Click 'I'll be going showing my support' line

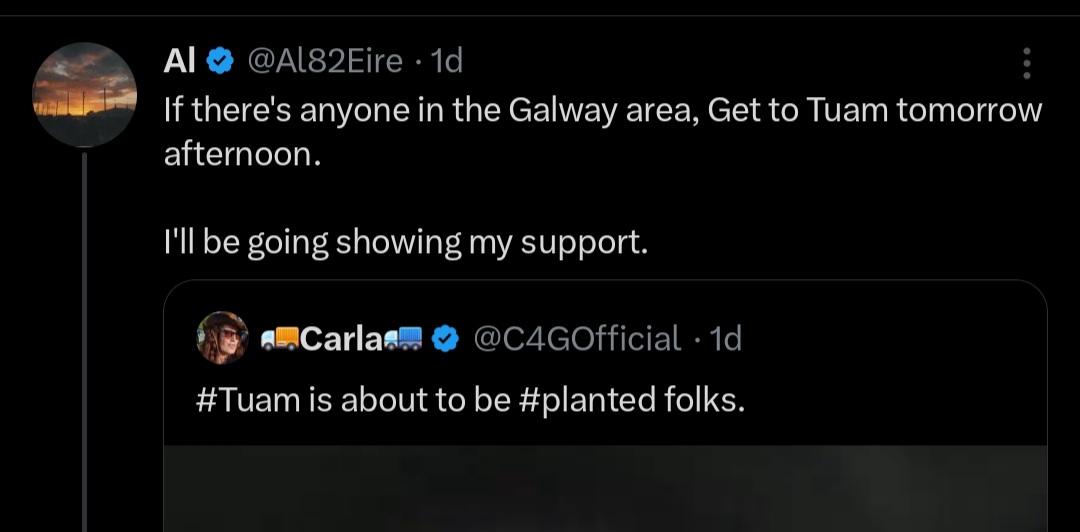point(406,242)
